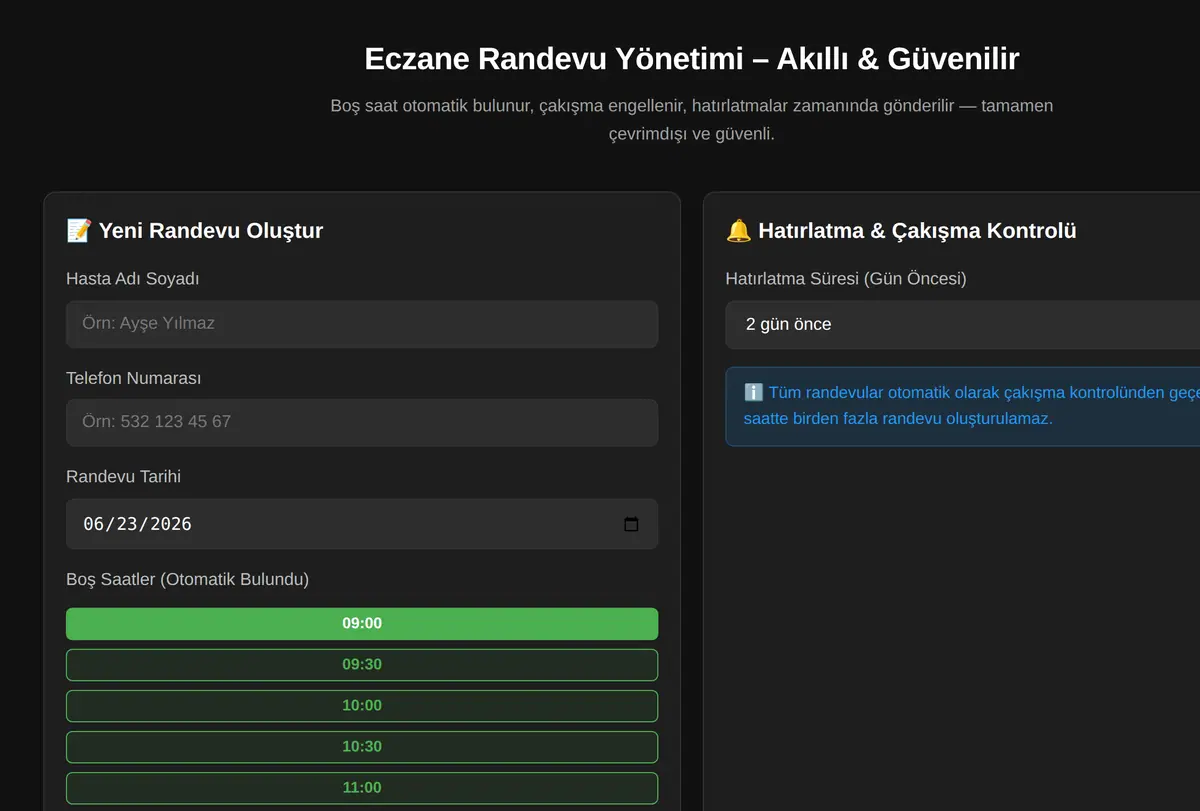Click the memo emoji icon beside Yeni Randevu

[x=79, y=231]
